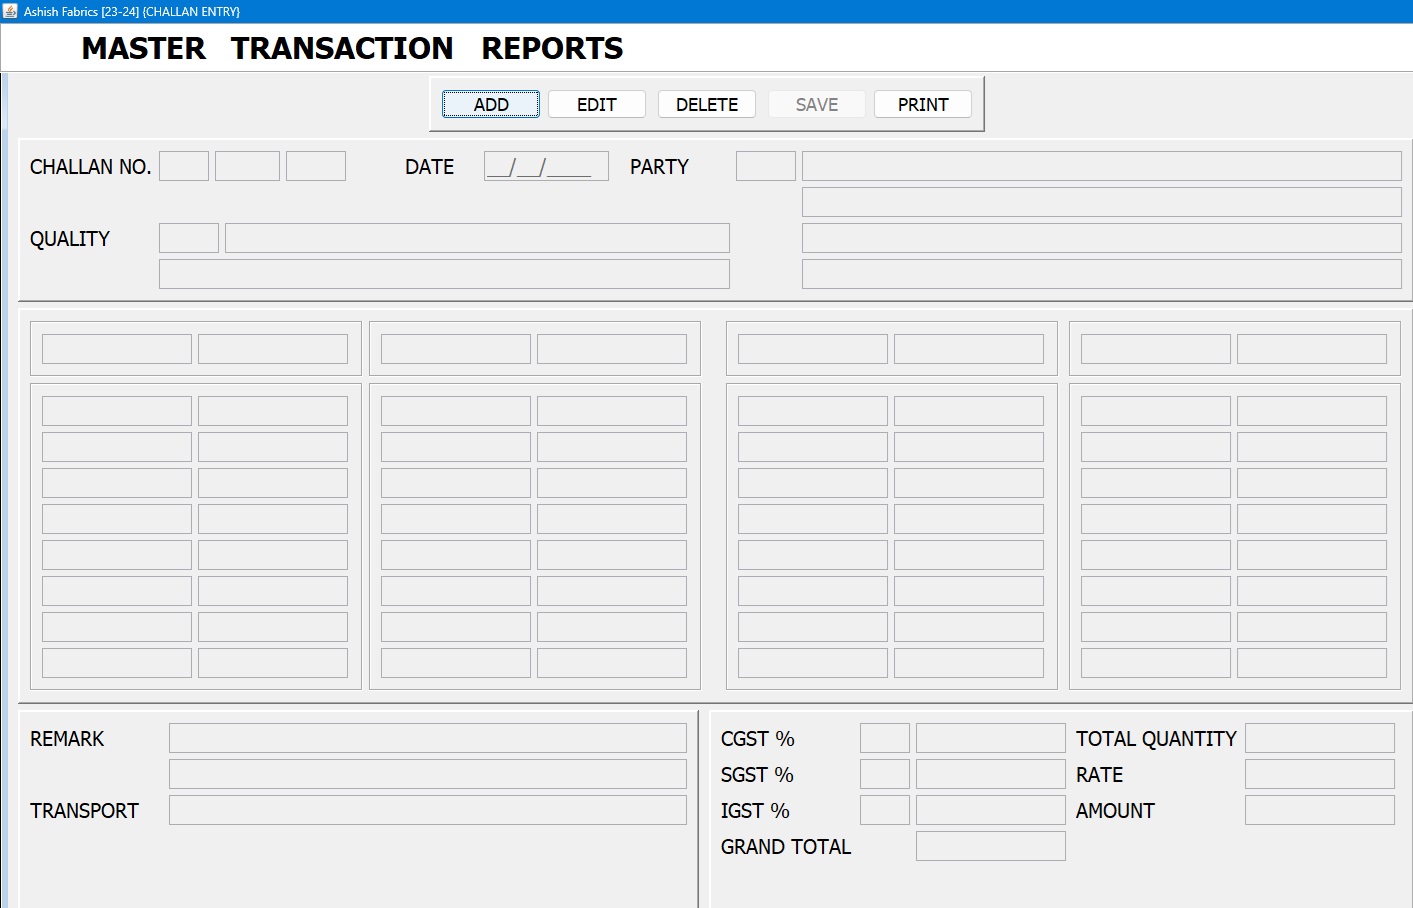1413x908 pixels.
Task: Click the GRAND TOTAL field
Action: [x=990, y=846]
